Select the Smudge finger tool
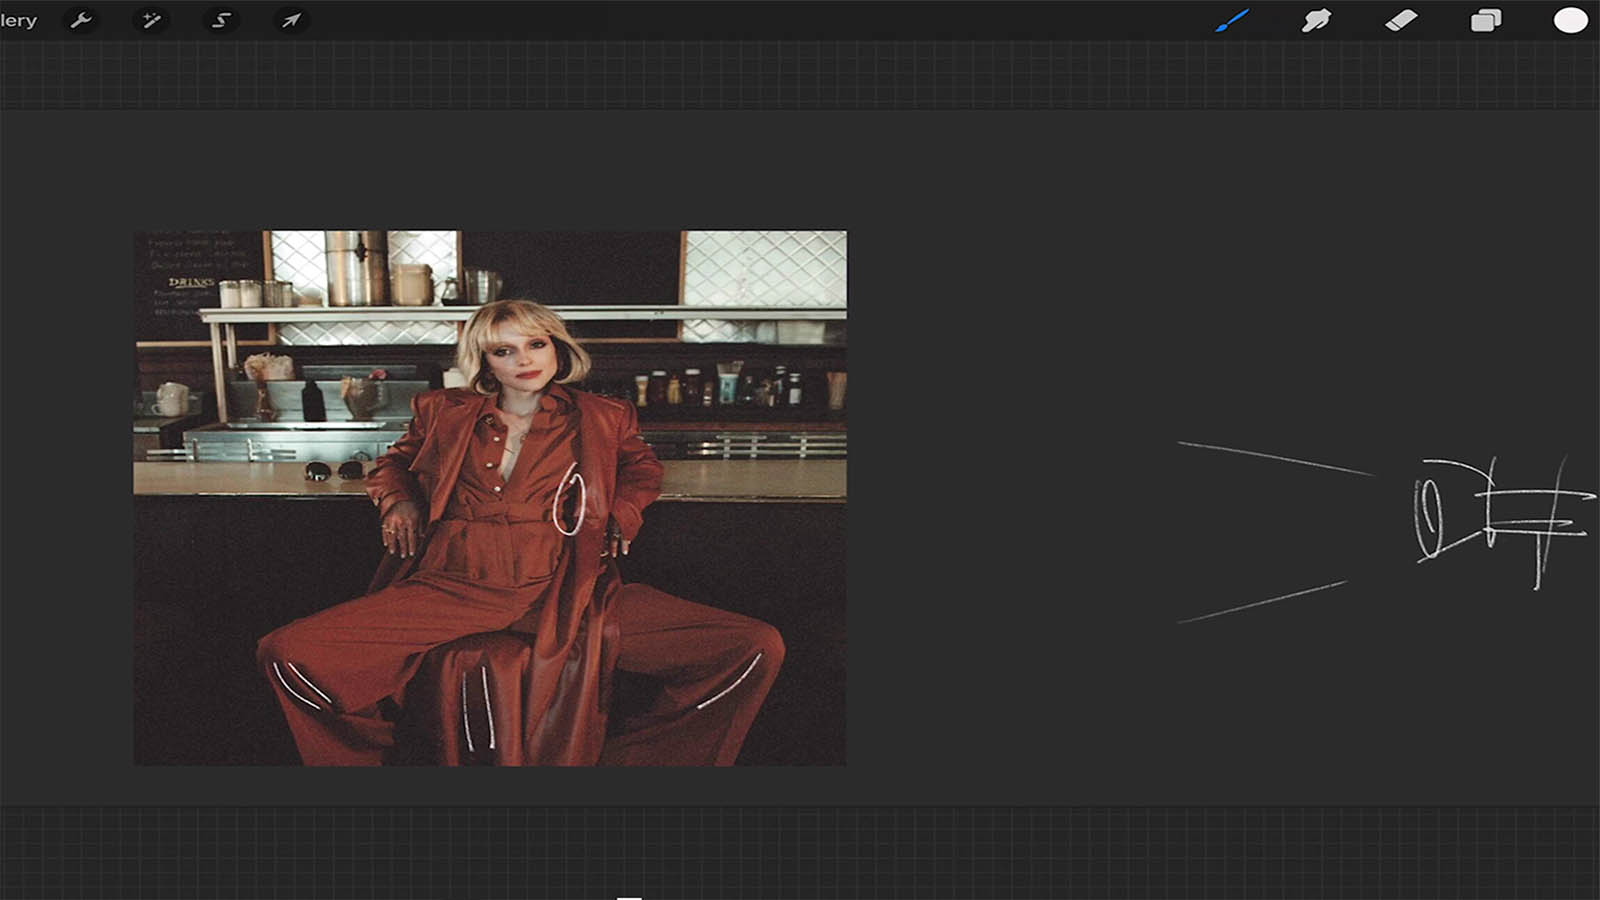Screen dimensions: 1600x900 point(1316,20)
